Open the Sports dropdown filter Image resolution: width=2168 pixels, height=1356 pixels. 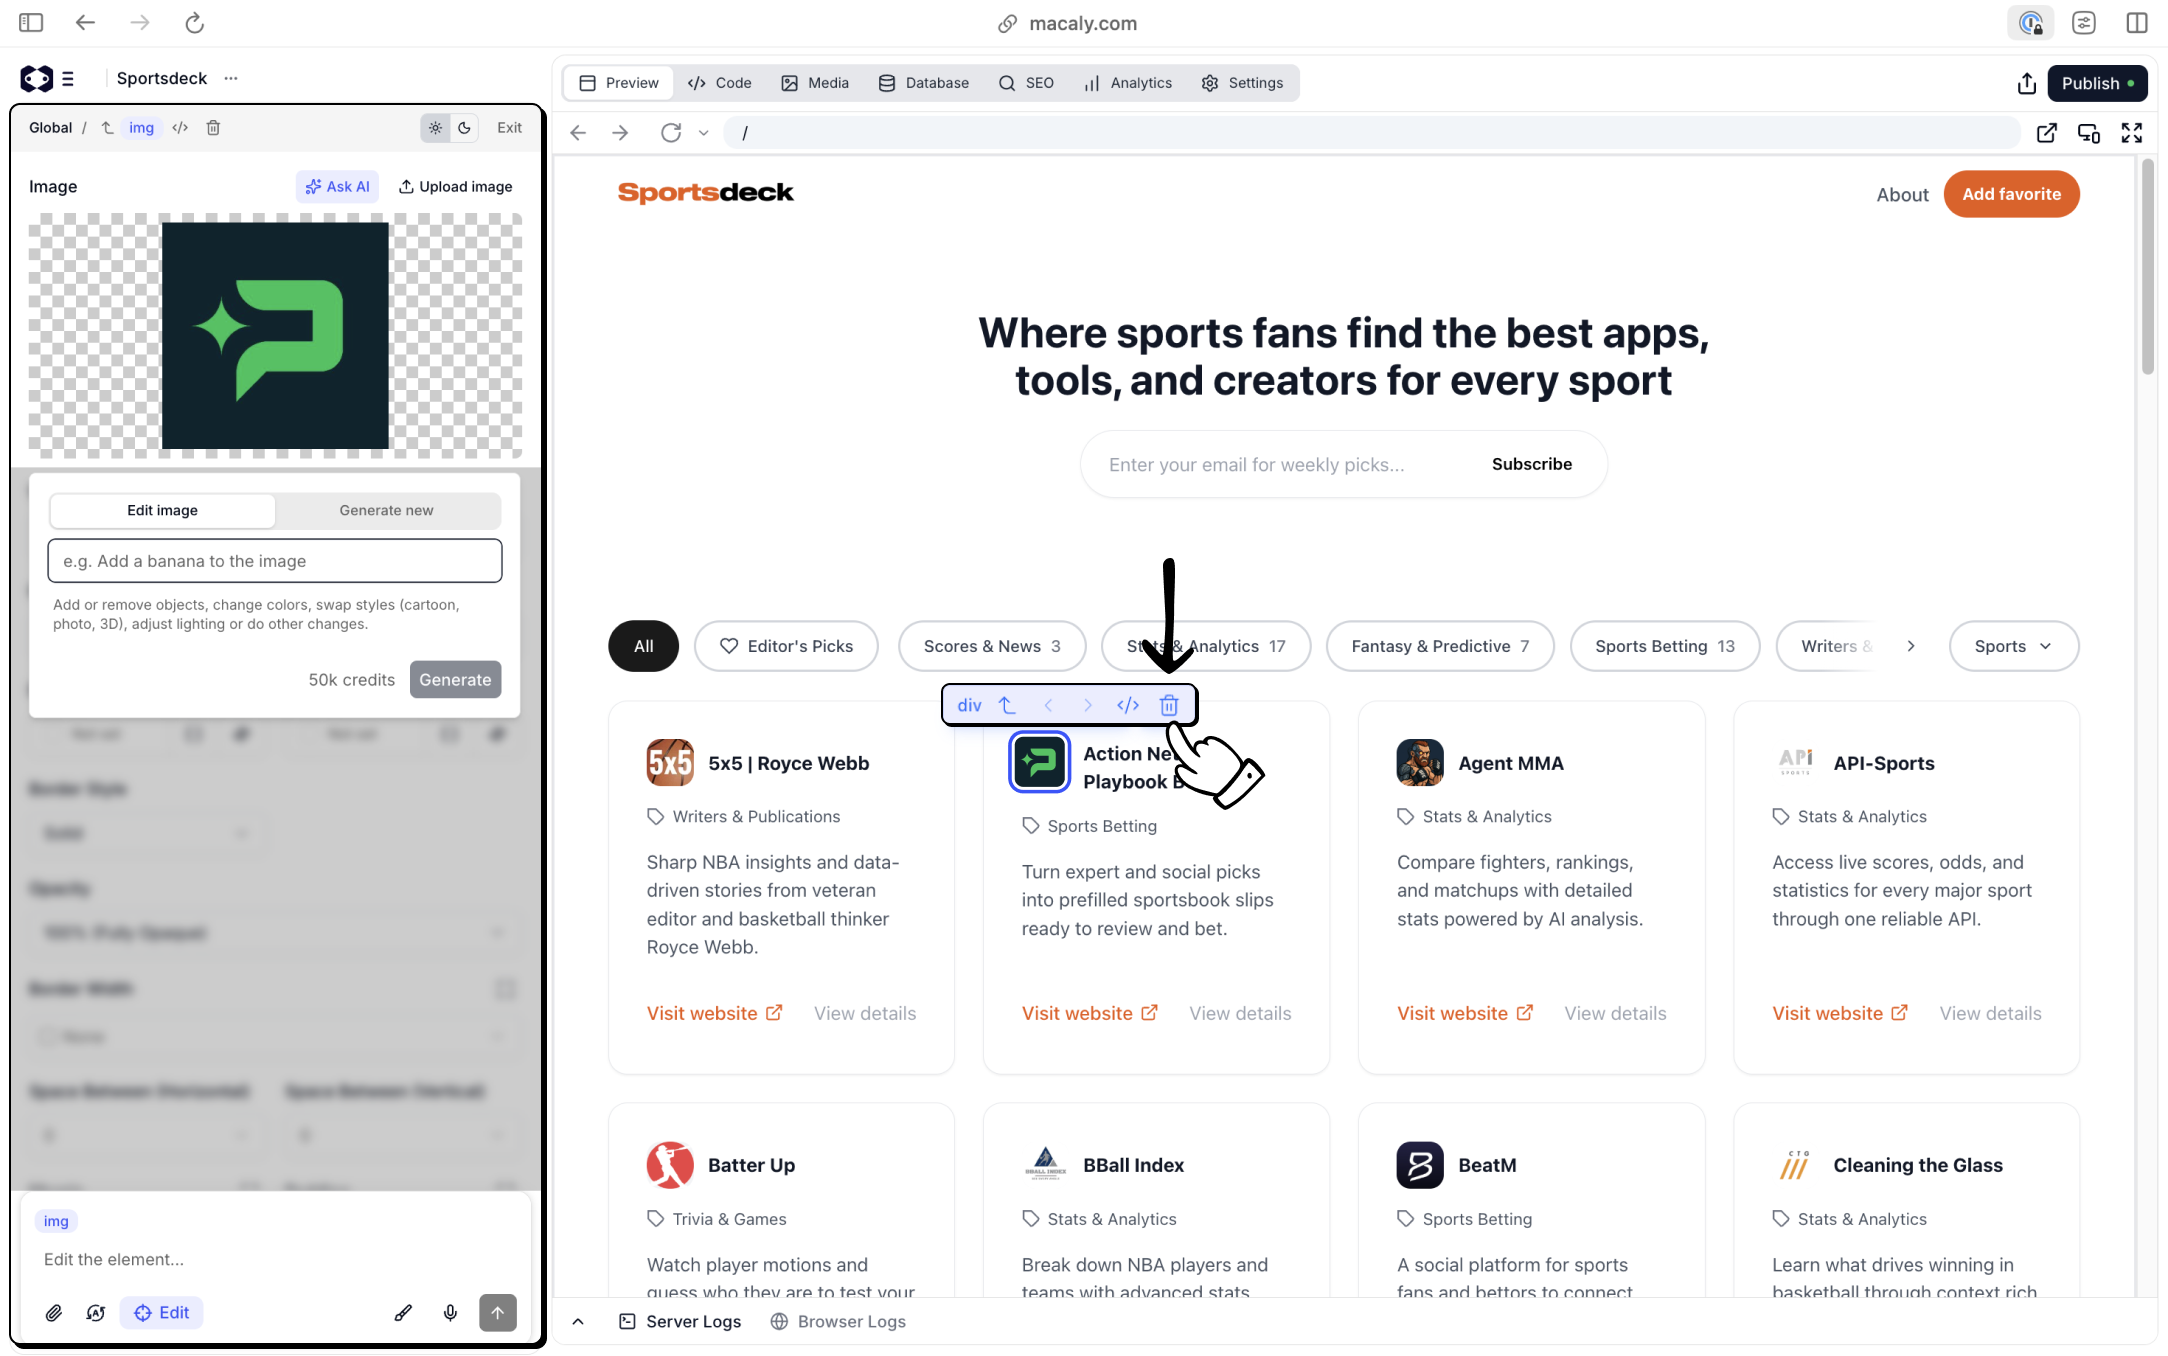[x=2013, y=646]
